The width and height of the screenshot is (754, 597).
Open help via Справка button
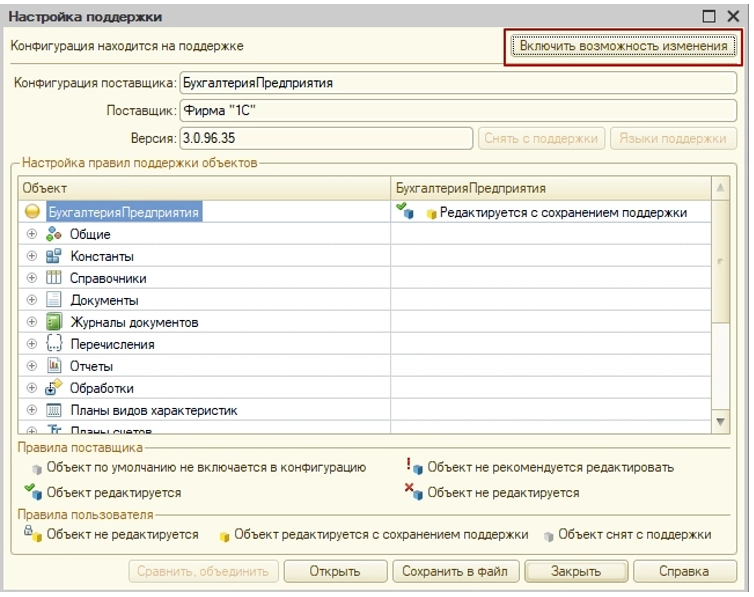[x=684, y=571]
